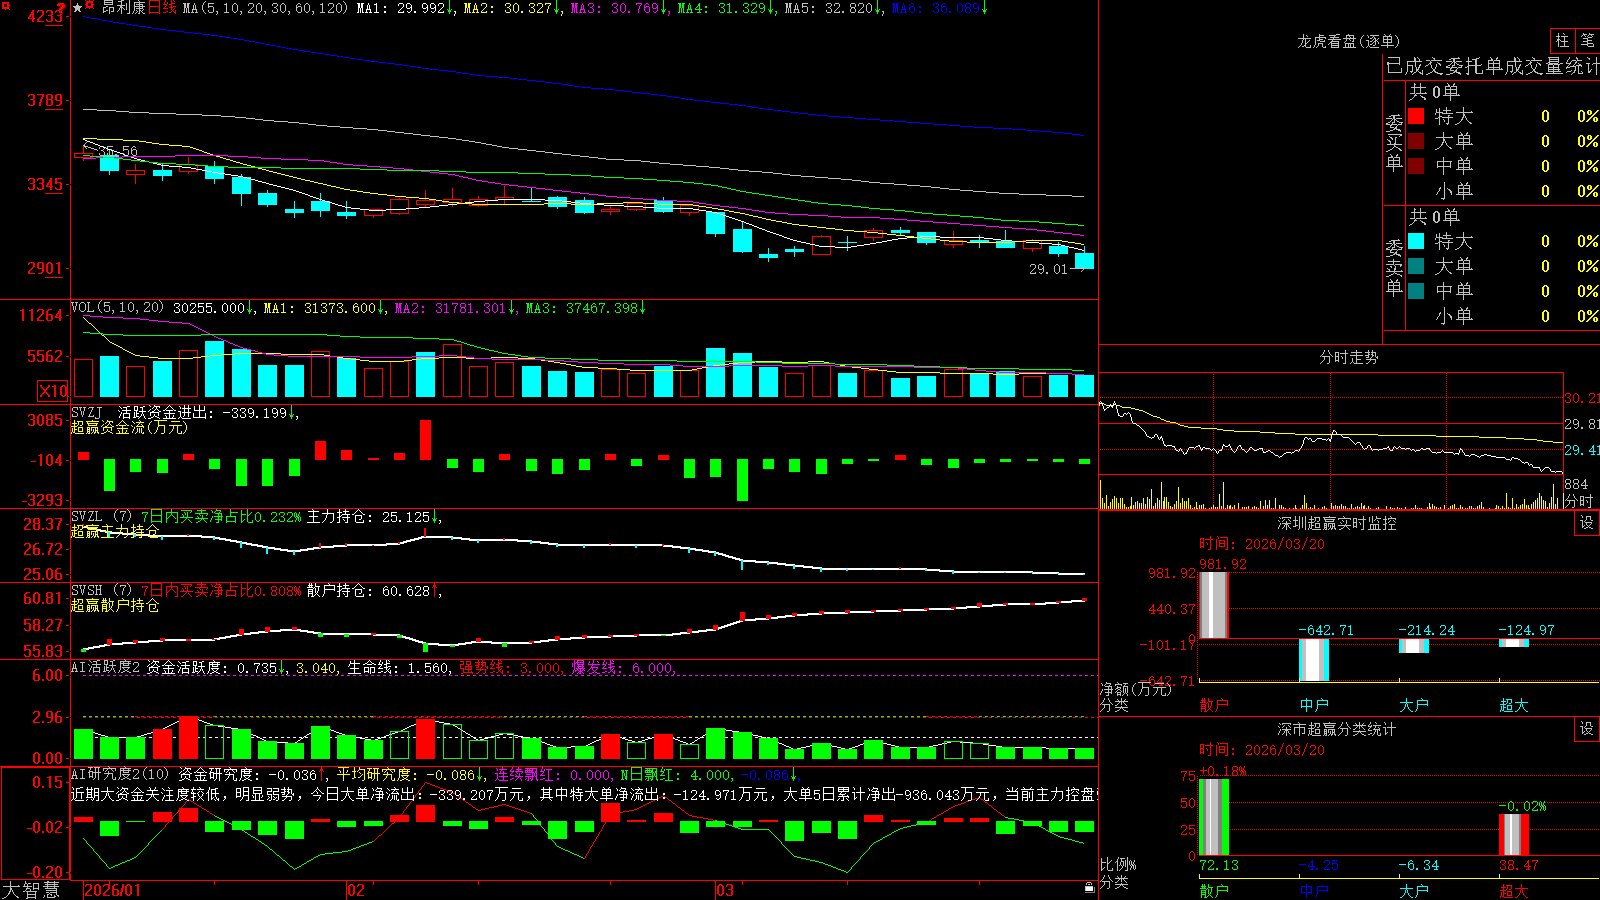The height and width of the screenshot is (900, 1600).
Task: Click the 大智慧 logo at bottom left
Action: click(30, 890)
